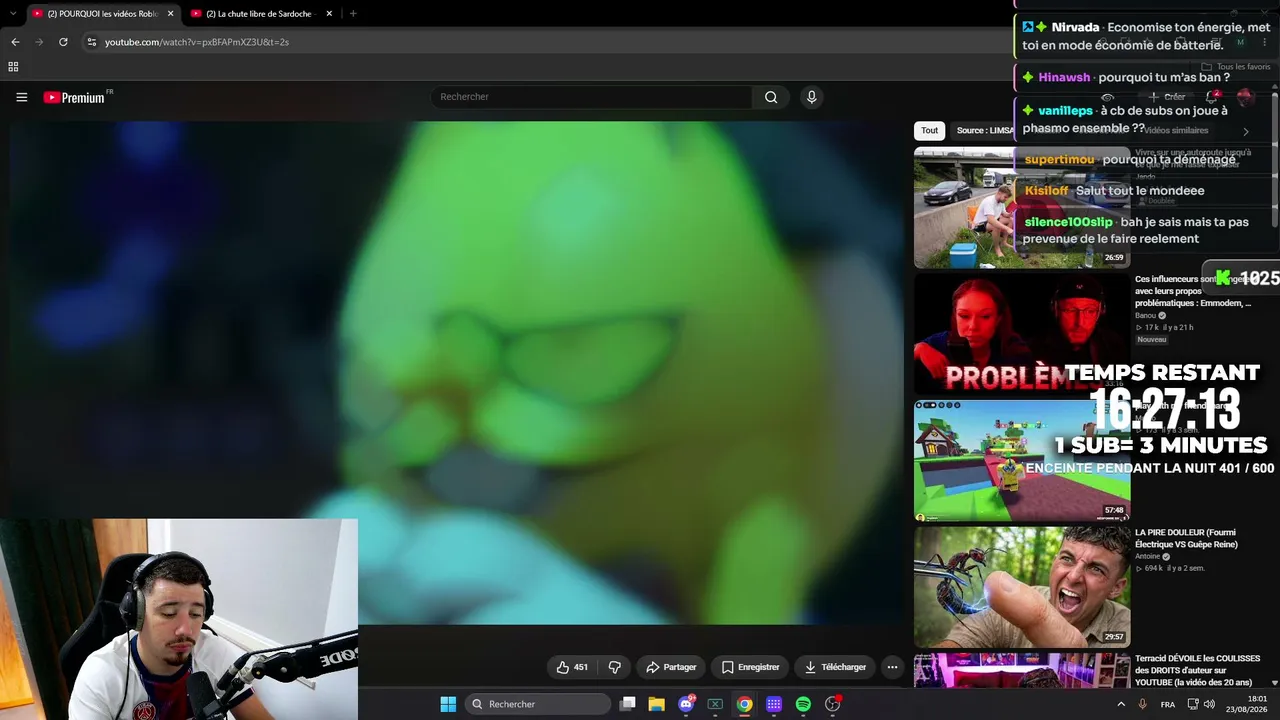Screen dimensions: 1280x720
Task: Save video with the Enregistrer button
Action: [750, 667]
